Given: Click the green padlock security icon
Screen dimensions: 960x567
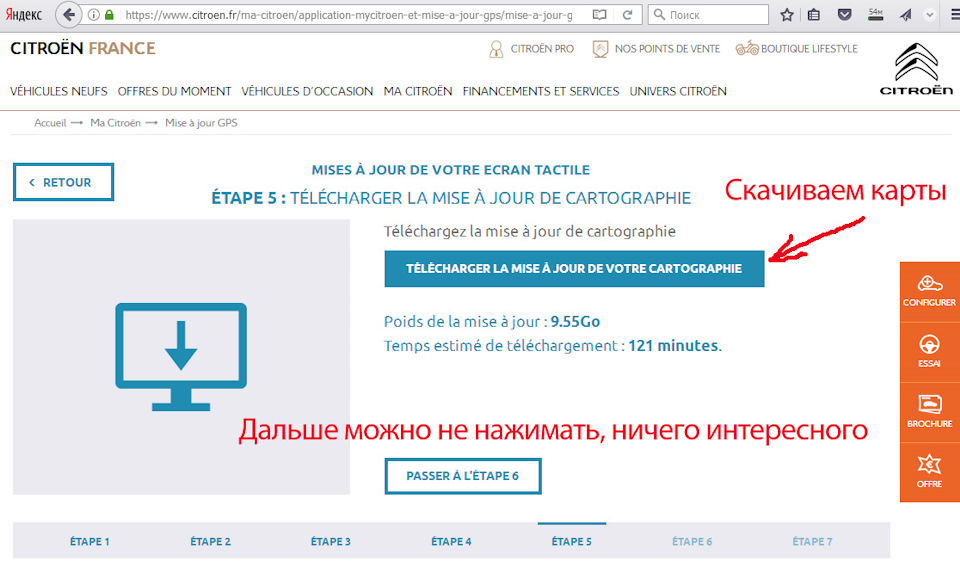Looking at the screenshot, I should pos(109,15).
